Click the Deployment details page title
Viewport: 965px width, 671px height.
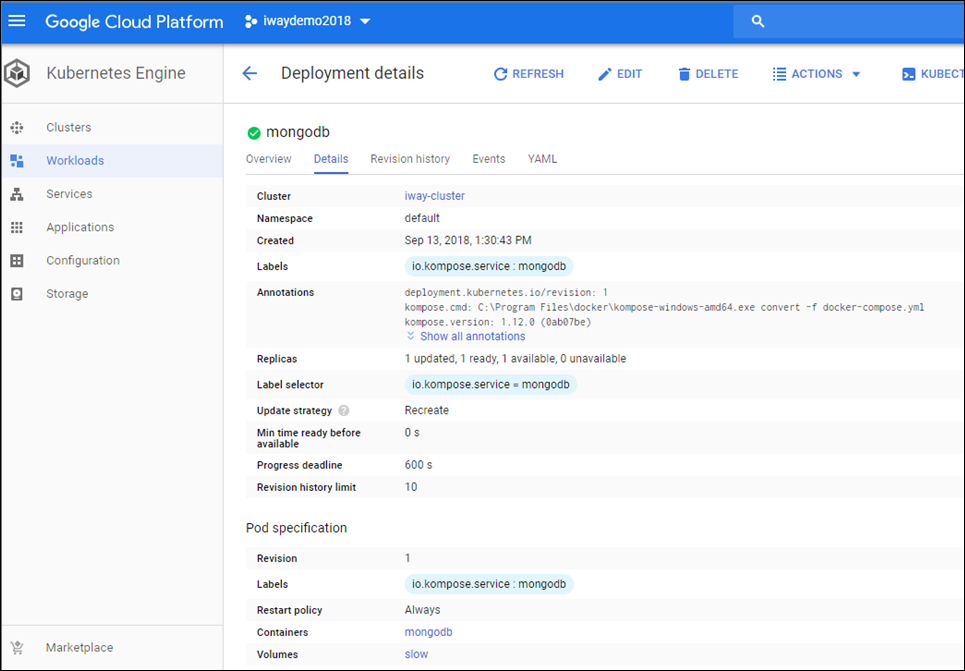[x=352, y=73]
